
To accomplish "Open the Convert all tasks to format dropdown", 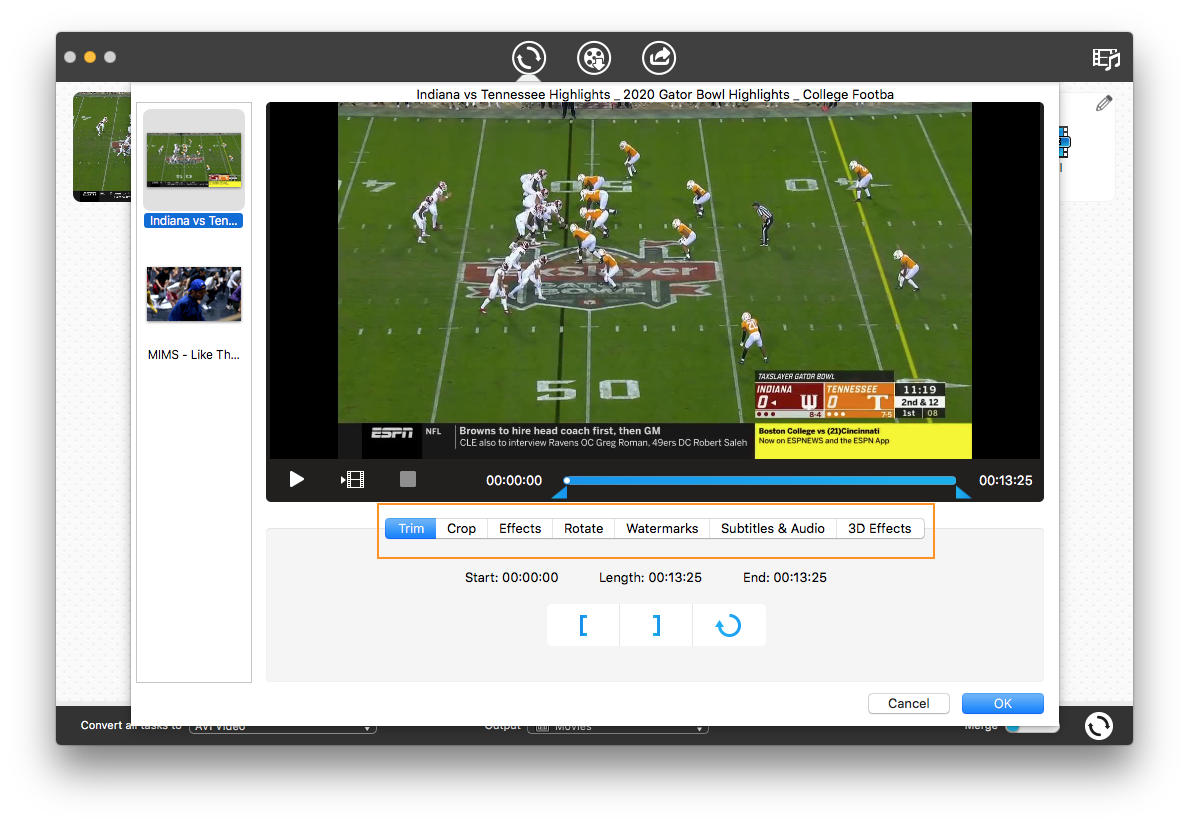I will (x=283, y=728).
